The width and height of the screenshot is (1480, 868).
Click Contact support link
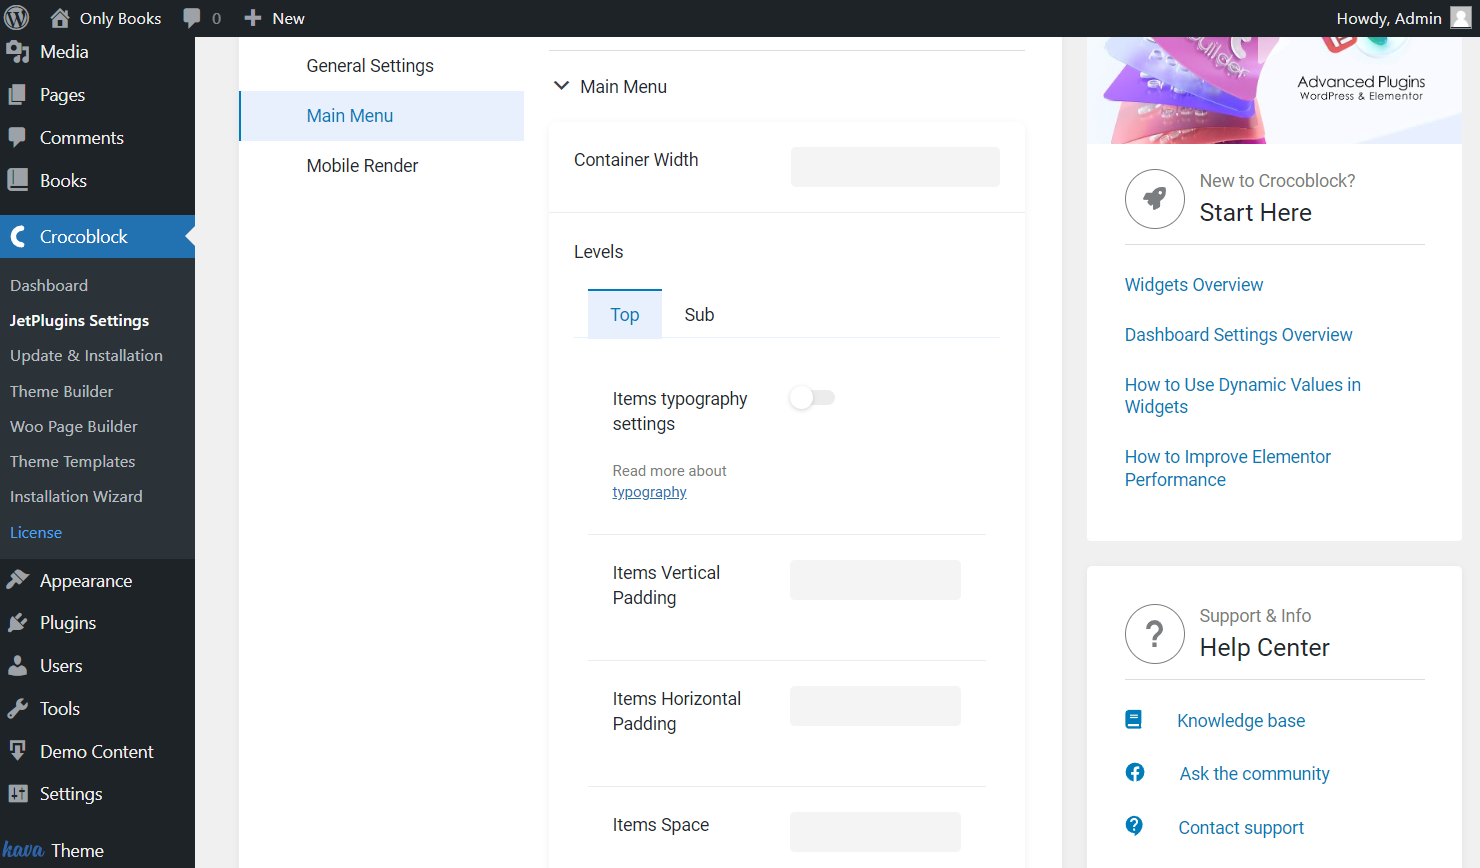pyautogui.click(x=1241, y=828)
